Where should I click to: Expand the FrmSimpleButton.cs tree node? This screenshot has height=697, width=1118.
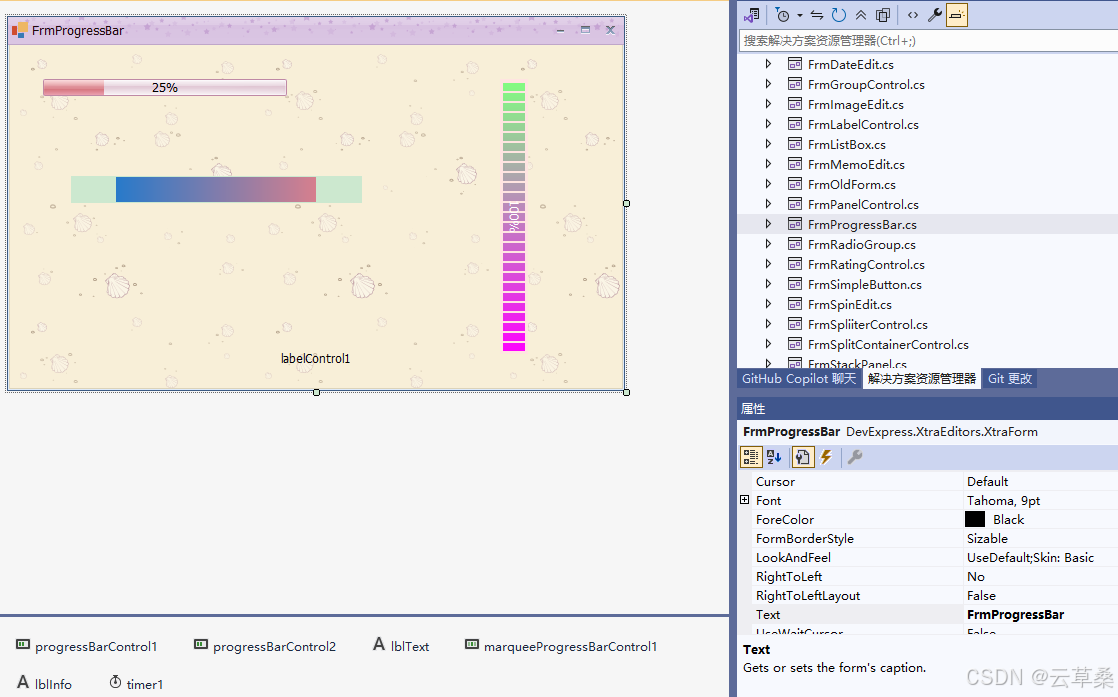[x=768, y=284]
